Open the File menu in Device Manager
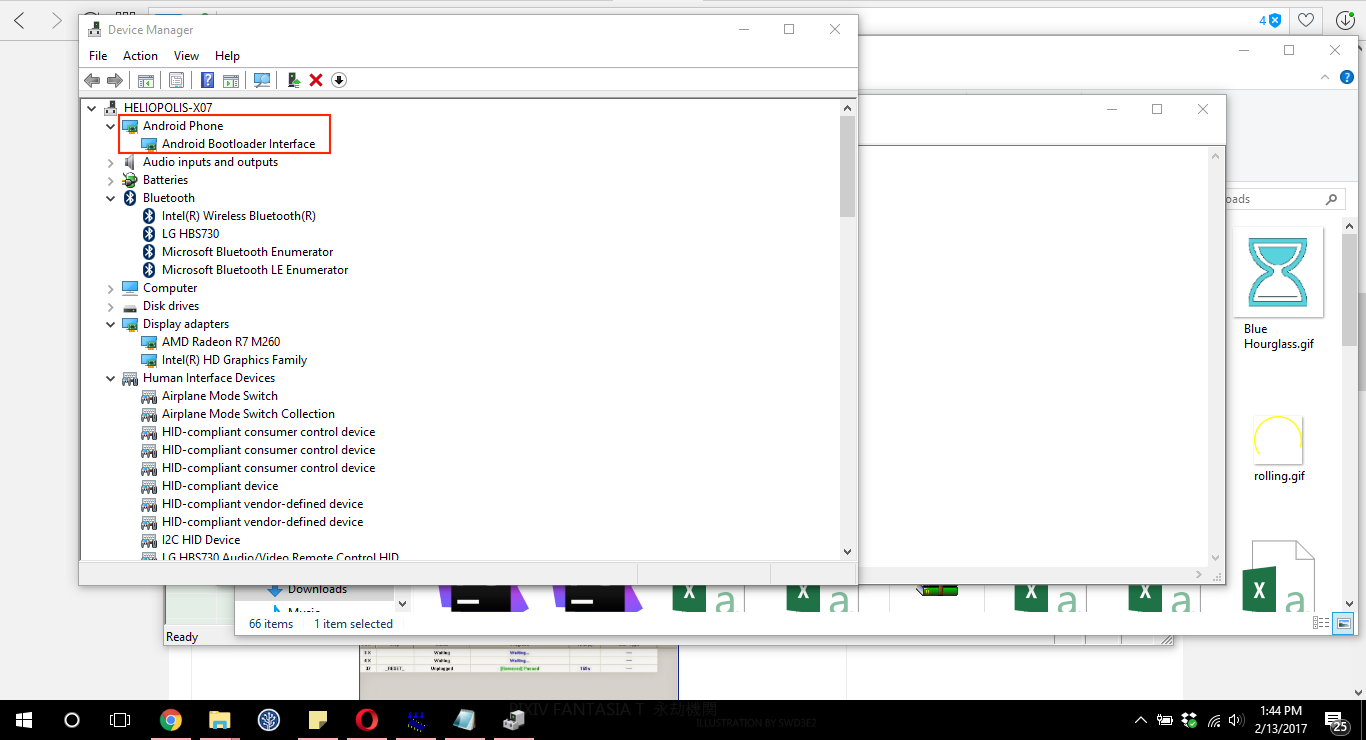The image size is (1366, 740). point(98,56)
